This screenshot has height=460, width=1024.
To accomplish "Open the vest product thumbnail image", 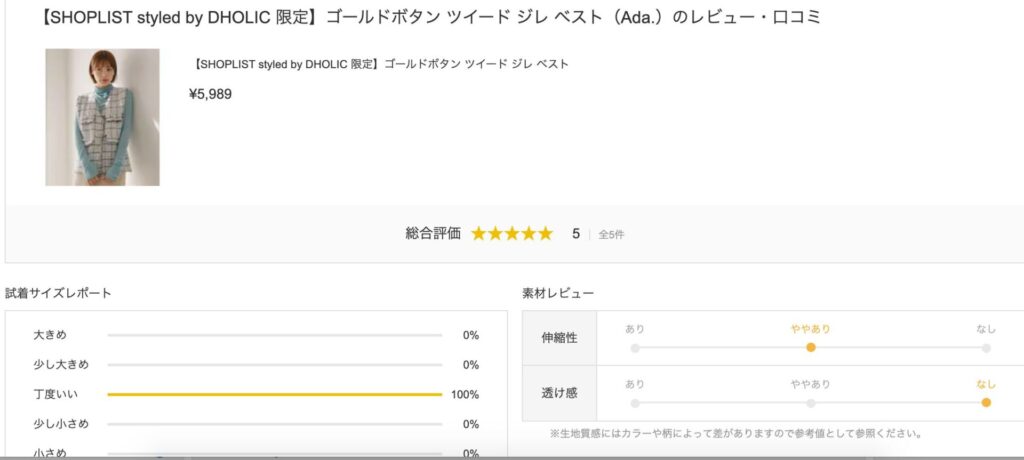I will pos(102,117).
